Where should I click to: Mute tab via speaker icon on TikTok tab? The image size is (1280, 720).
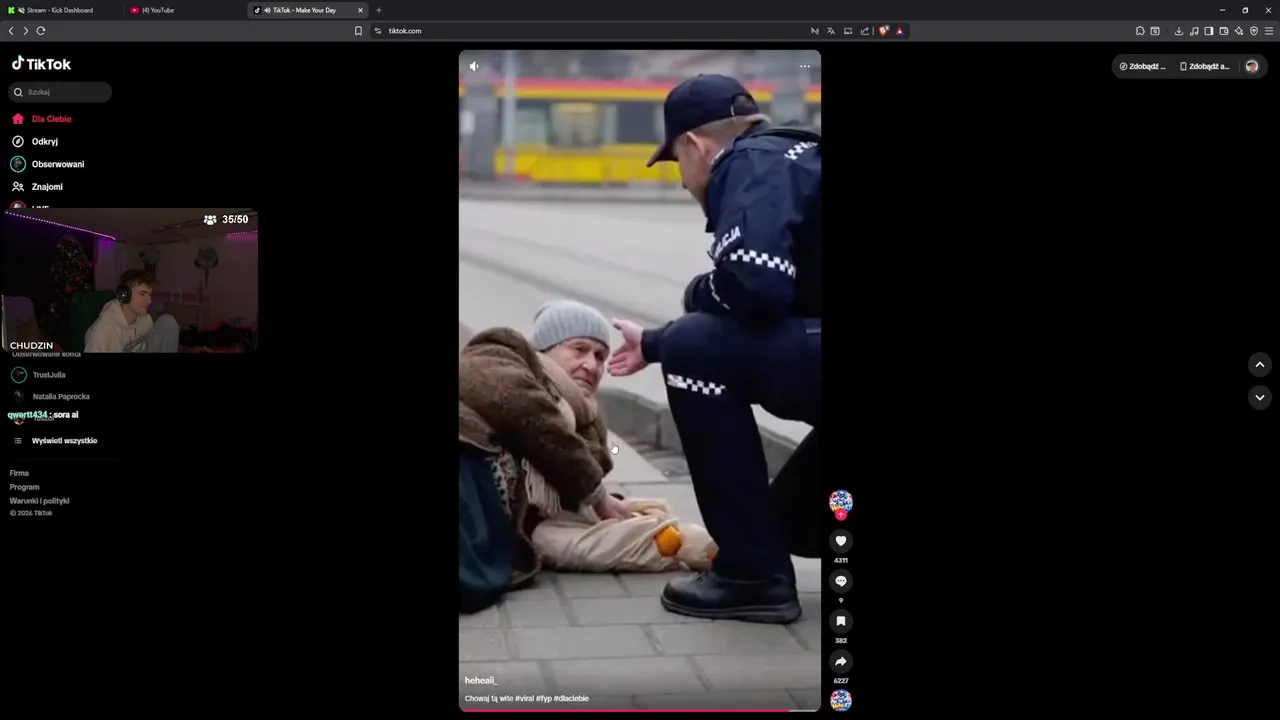(265, 10)
